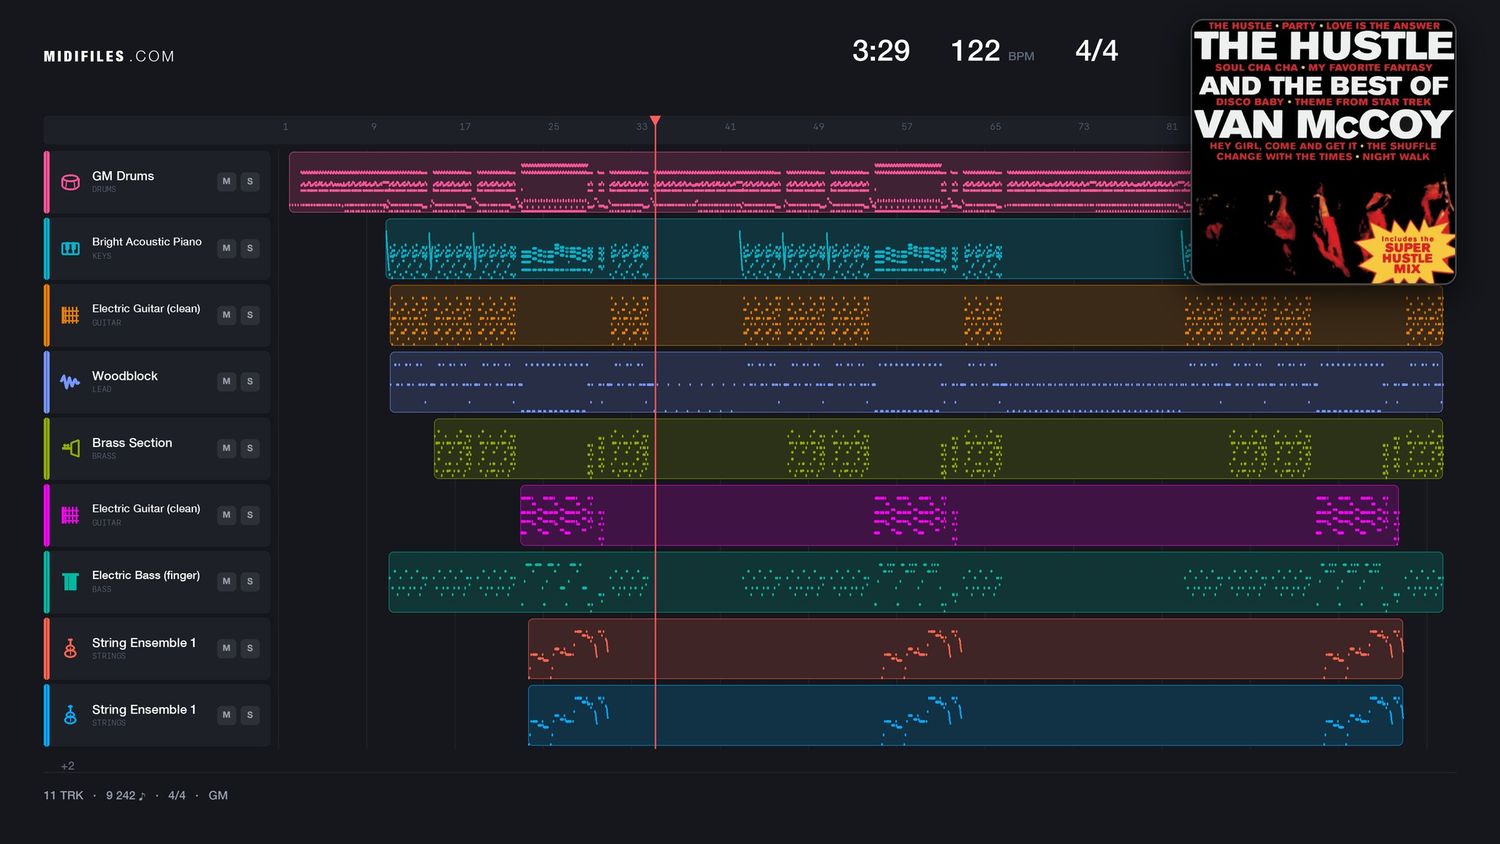Click the blue String Ensemble 1 violin icon
The height and width of the screenshot is (844, 1500).
coord(70,715)
